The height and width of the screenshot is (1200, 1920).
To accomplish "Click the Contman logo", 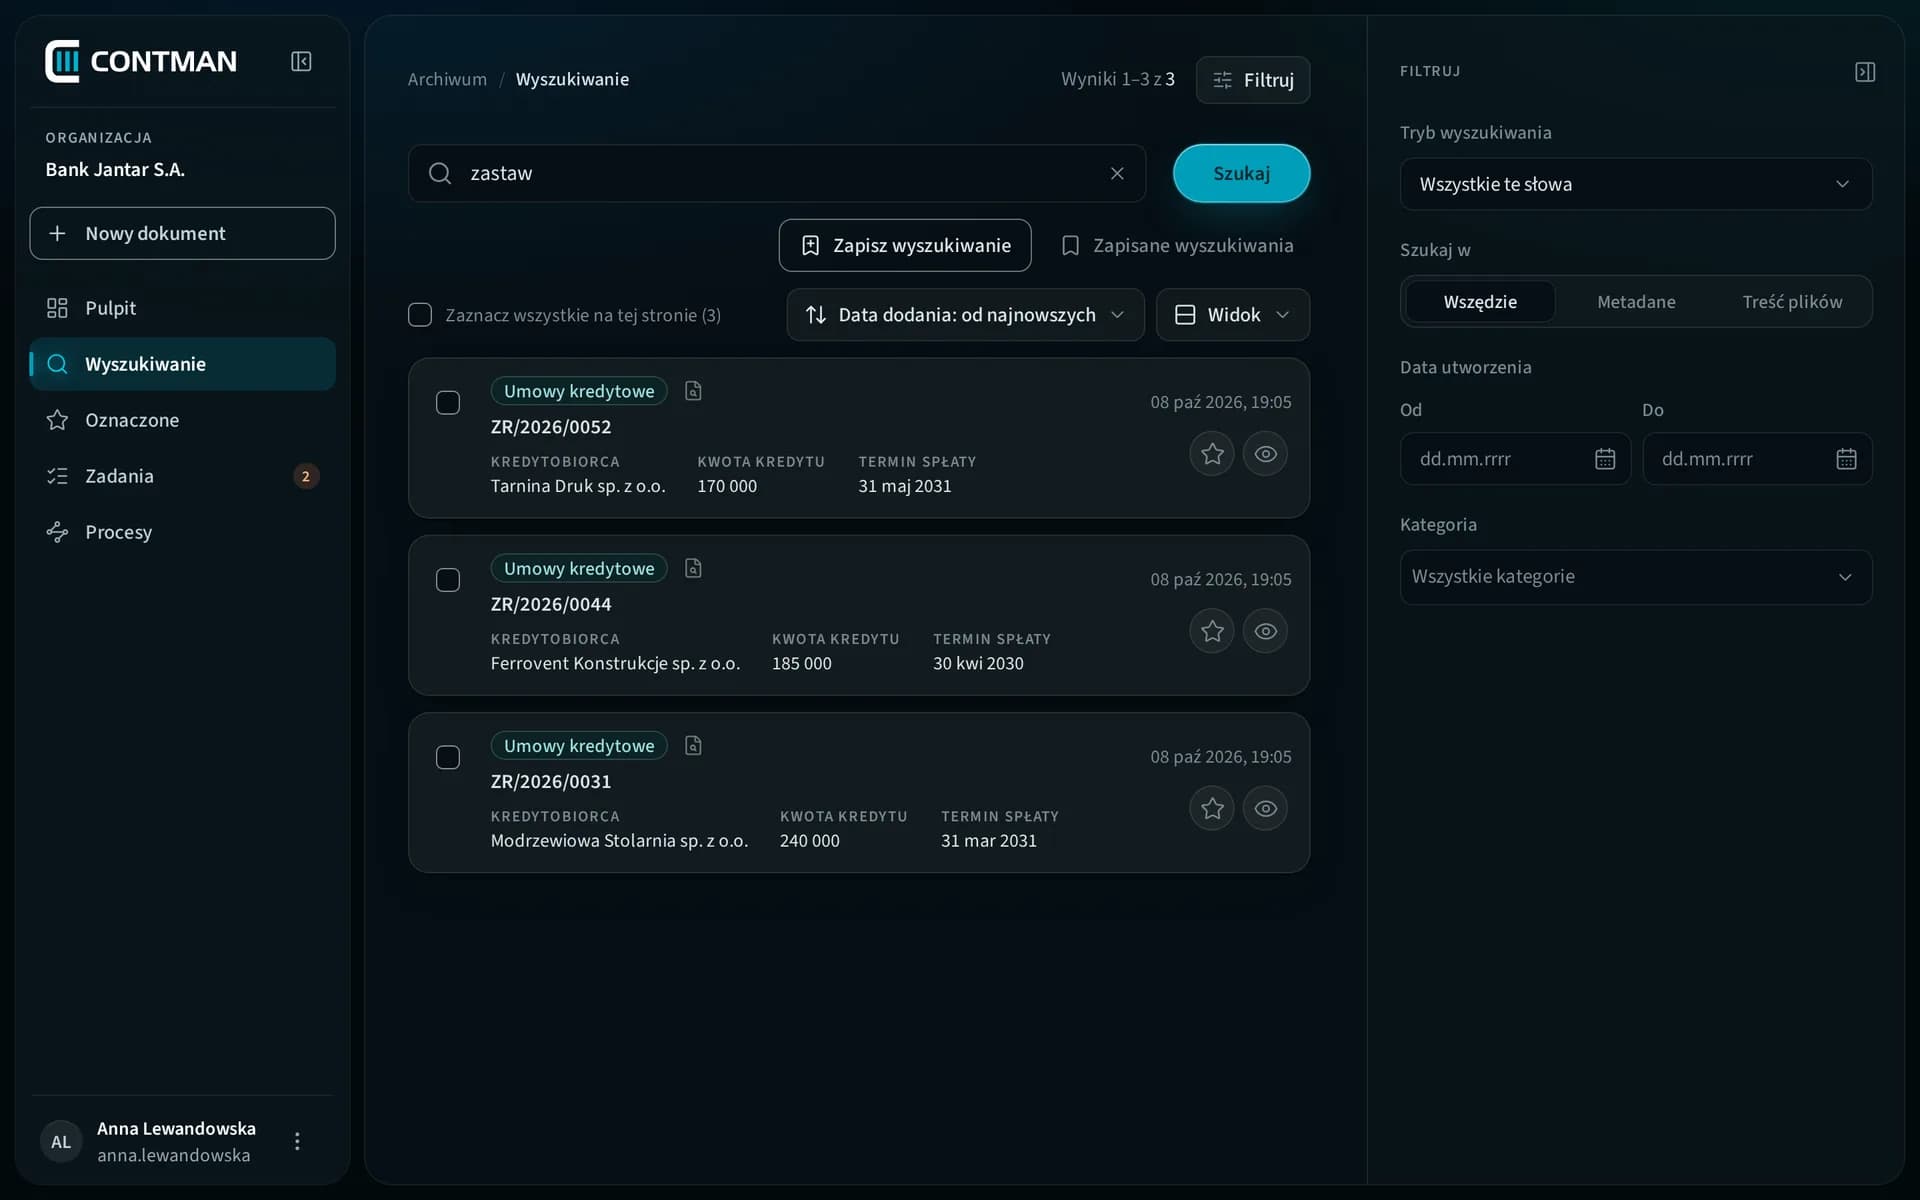I will click(141, 62).
